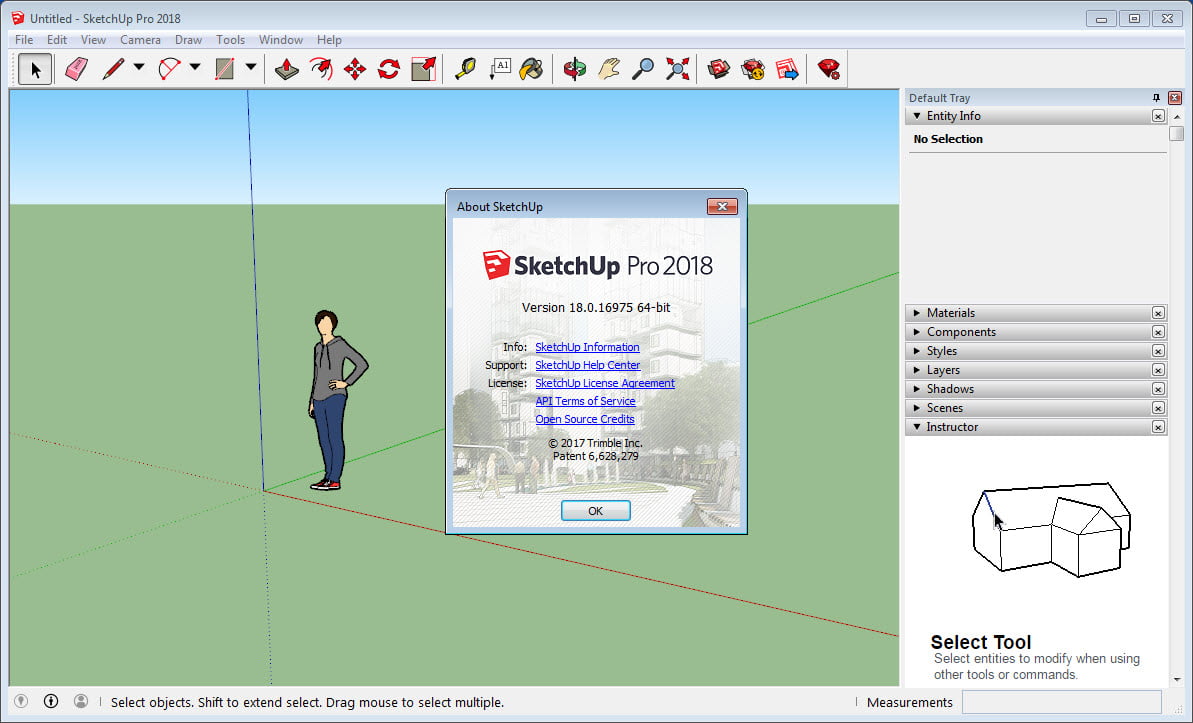Open the File menu
Screen dimensions: 1193x723
coord(24,40)
